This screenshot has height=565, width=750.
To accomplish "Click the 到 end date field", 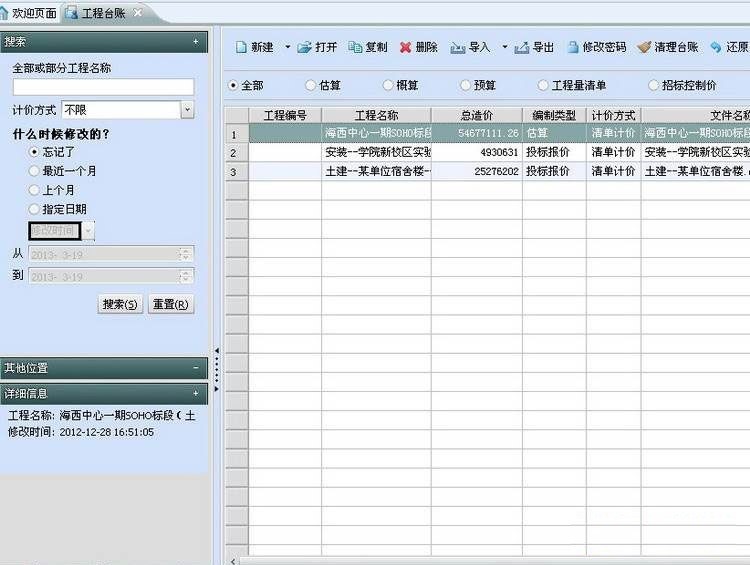I will point(111,276).
